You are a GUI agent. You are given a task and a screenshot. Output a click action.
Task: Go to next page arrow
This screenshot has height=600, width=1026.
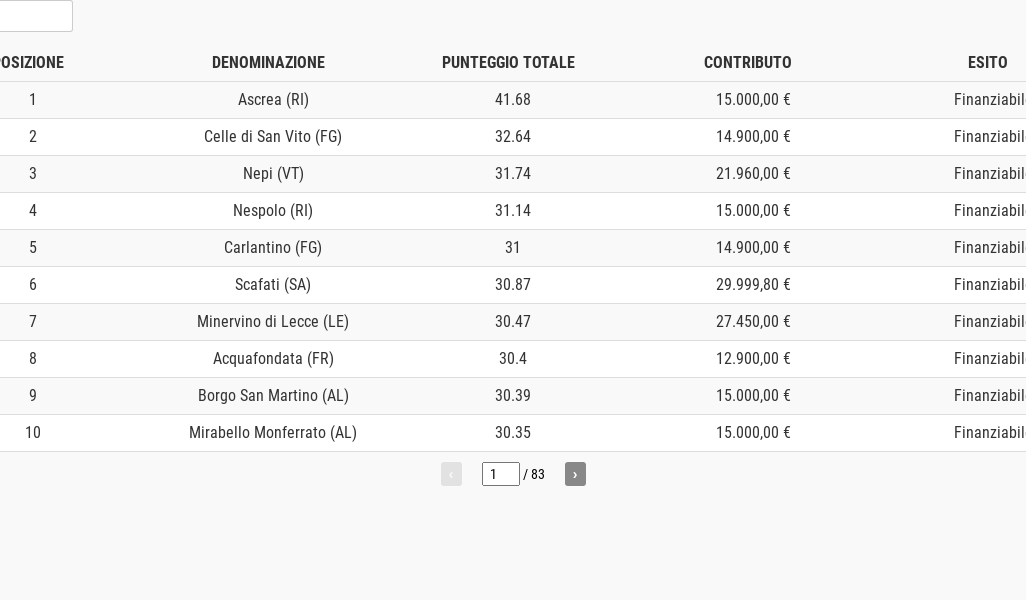(x=575, y=474)
